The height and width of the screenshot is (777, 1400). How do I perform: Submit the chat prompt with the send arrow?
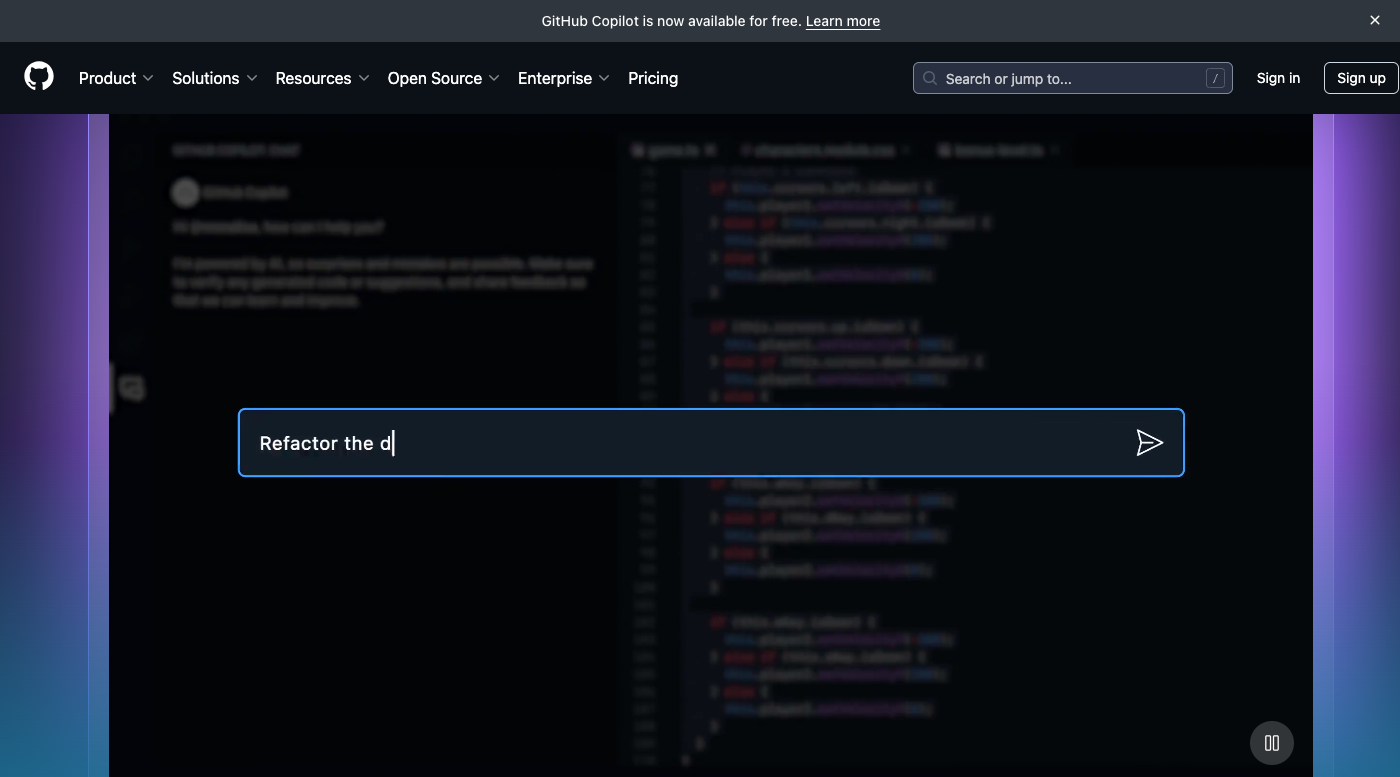tap(1150, 442)
